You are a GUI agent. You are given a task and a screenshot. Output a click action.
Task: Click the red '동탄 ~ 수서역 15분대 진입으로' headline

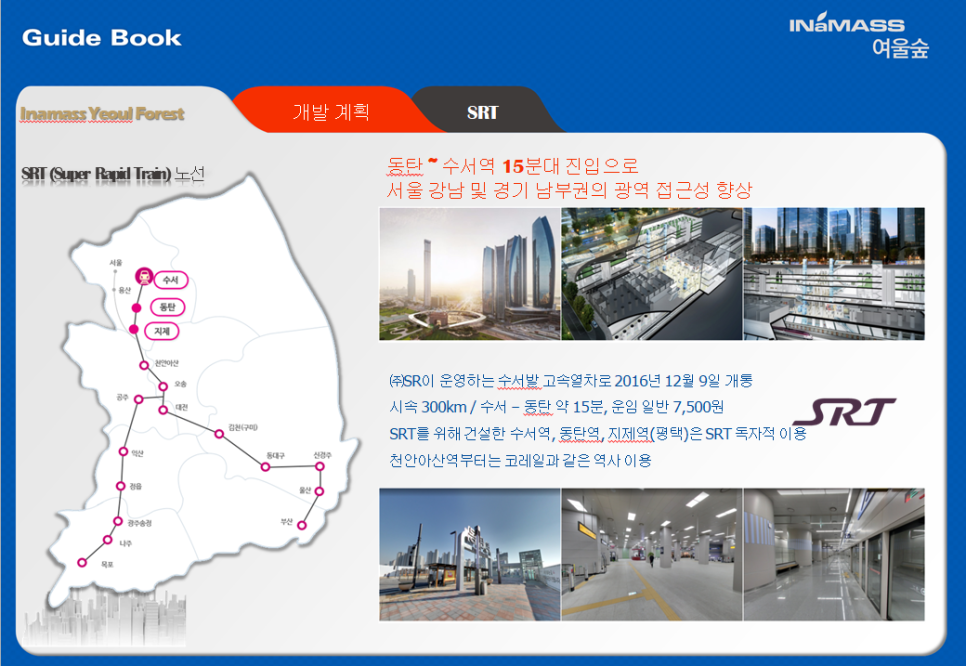pos(513,166)
